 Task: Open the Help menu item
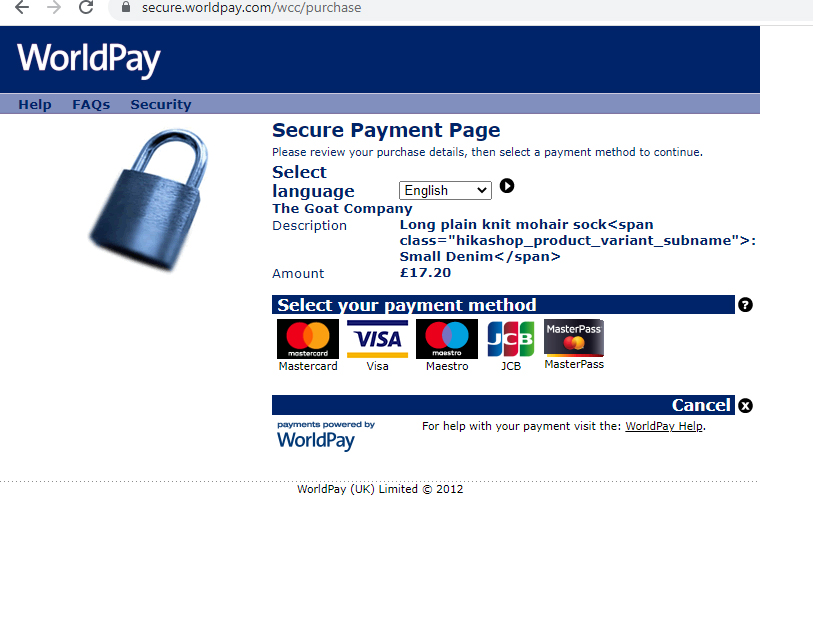coord(35,104)
